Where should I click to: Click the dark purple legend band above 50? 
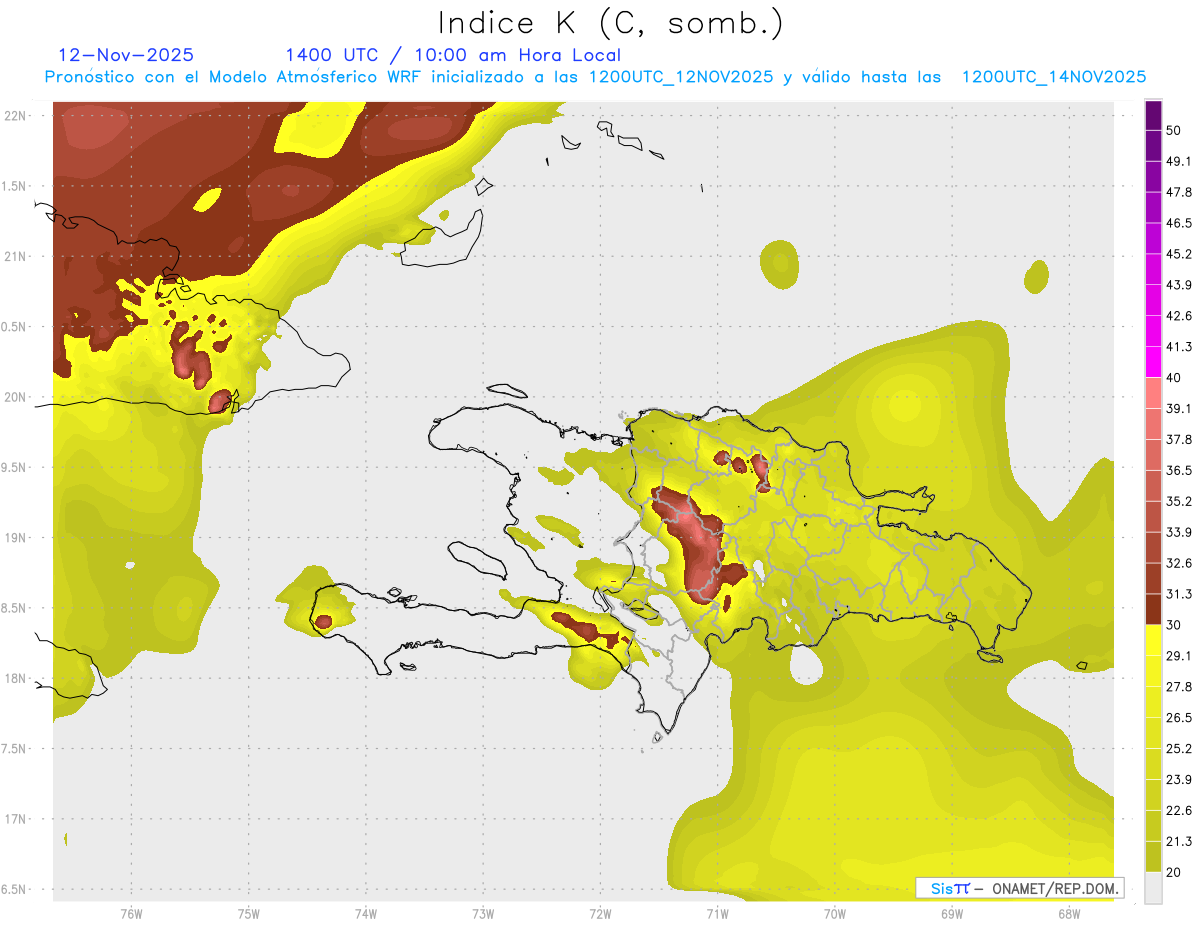(1153, 116)
